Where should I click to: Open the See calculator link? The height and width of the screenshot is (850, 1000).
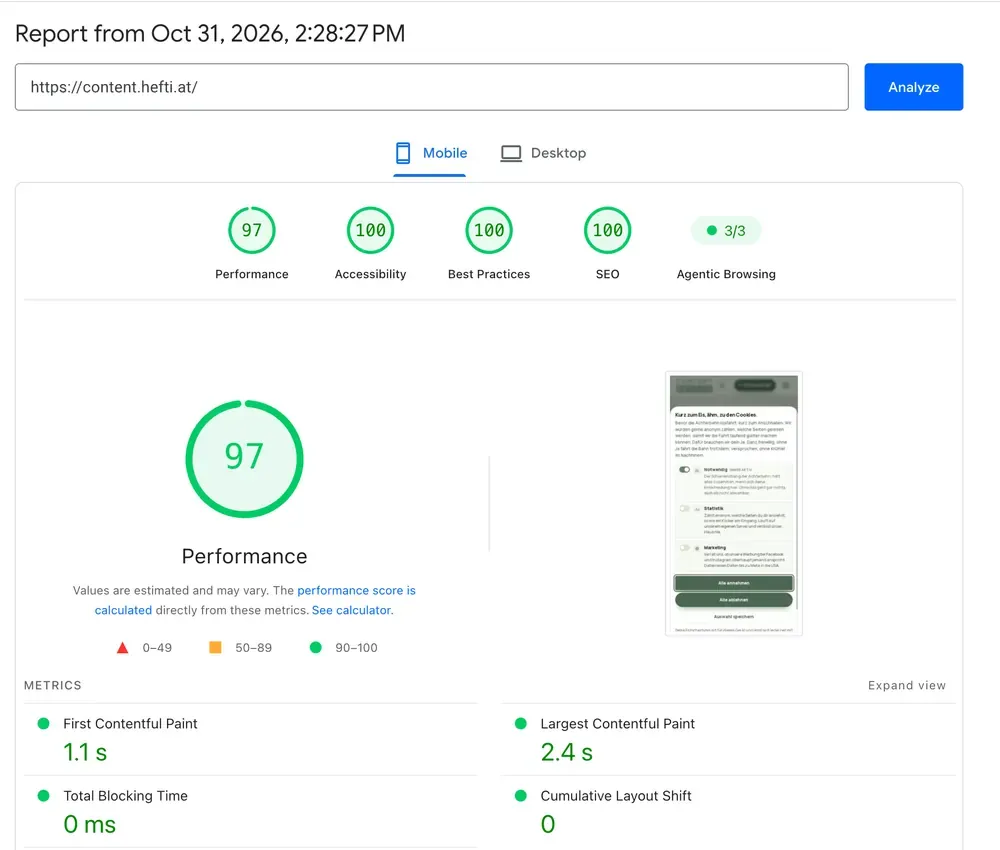[x=351, y=610]
